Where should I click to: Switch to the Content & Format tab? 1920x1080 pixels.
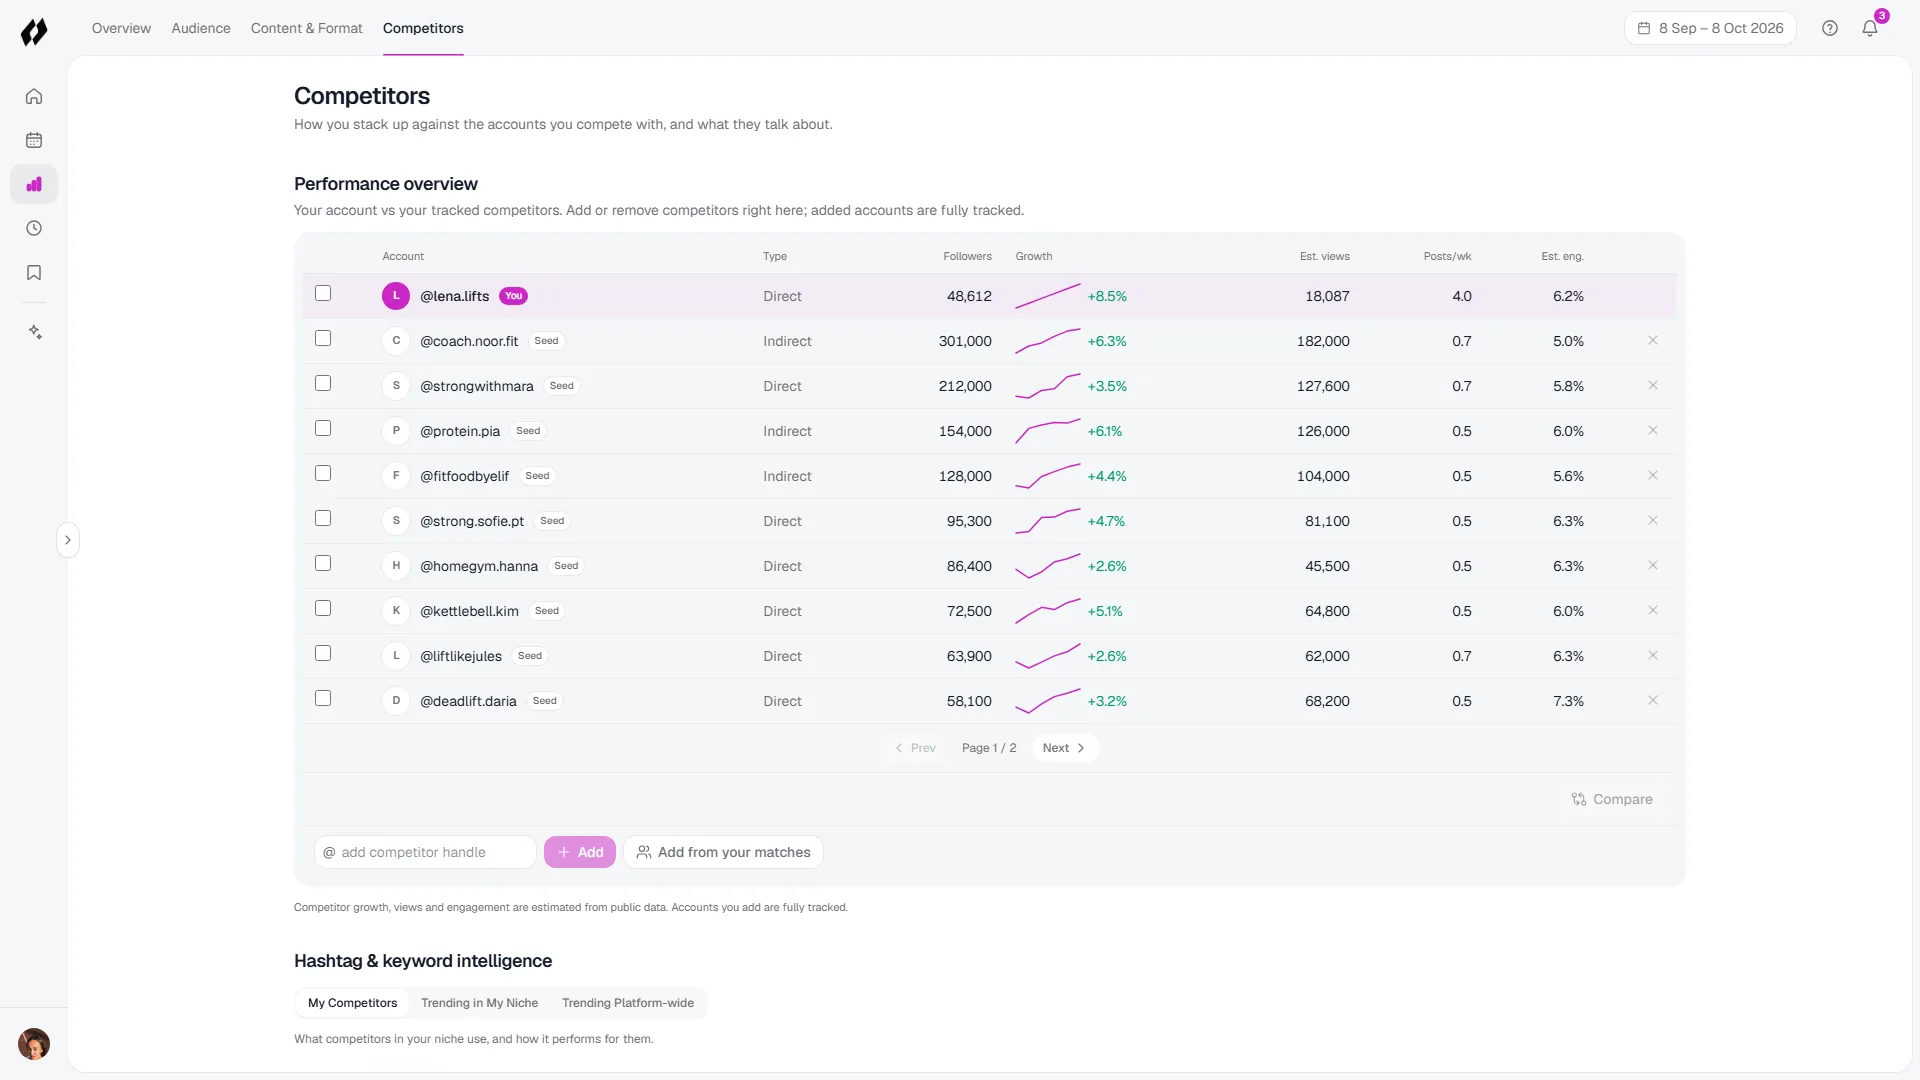click(x=306, y=28)
